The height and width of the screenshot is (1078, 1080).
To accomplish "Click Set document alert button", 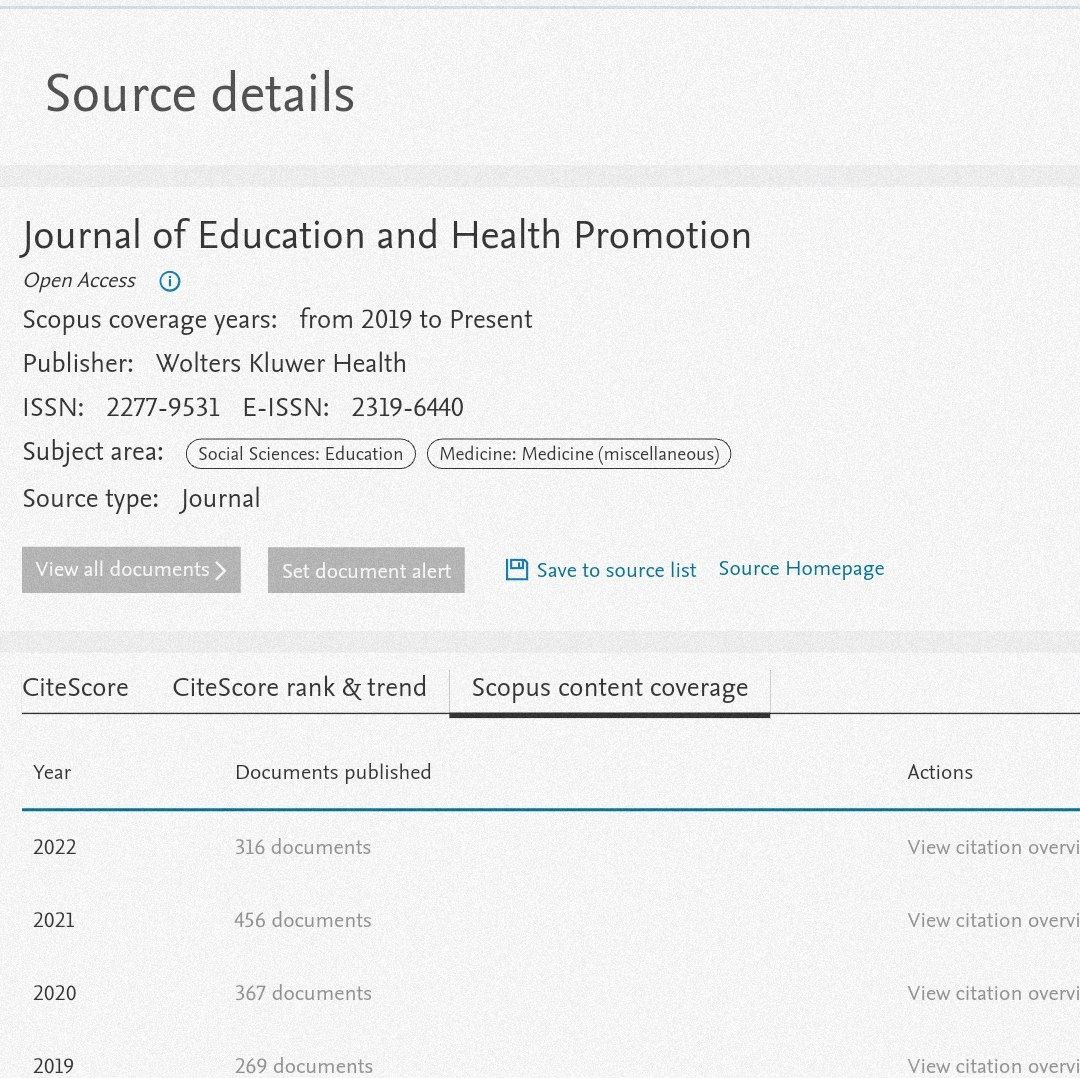I will [366, 570].
